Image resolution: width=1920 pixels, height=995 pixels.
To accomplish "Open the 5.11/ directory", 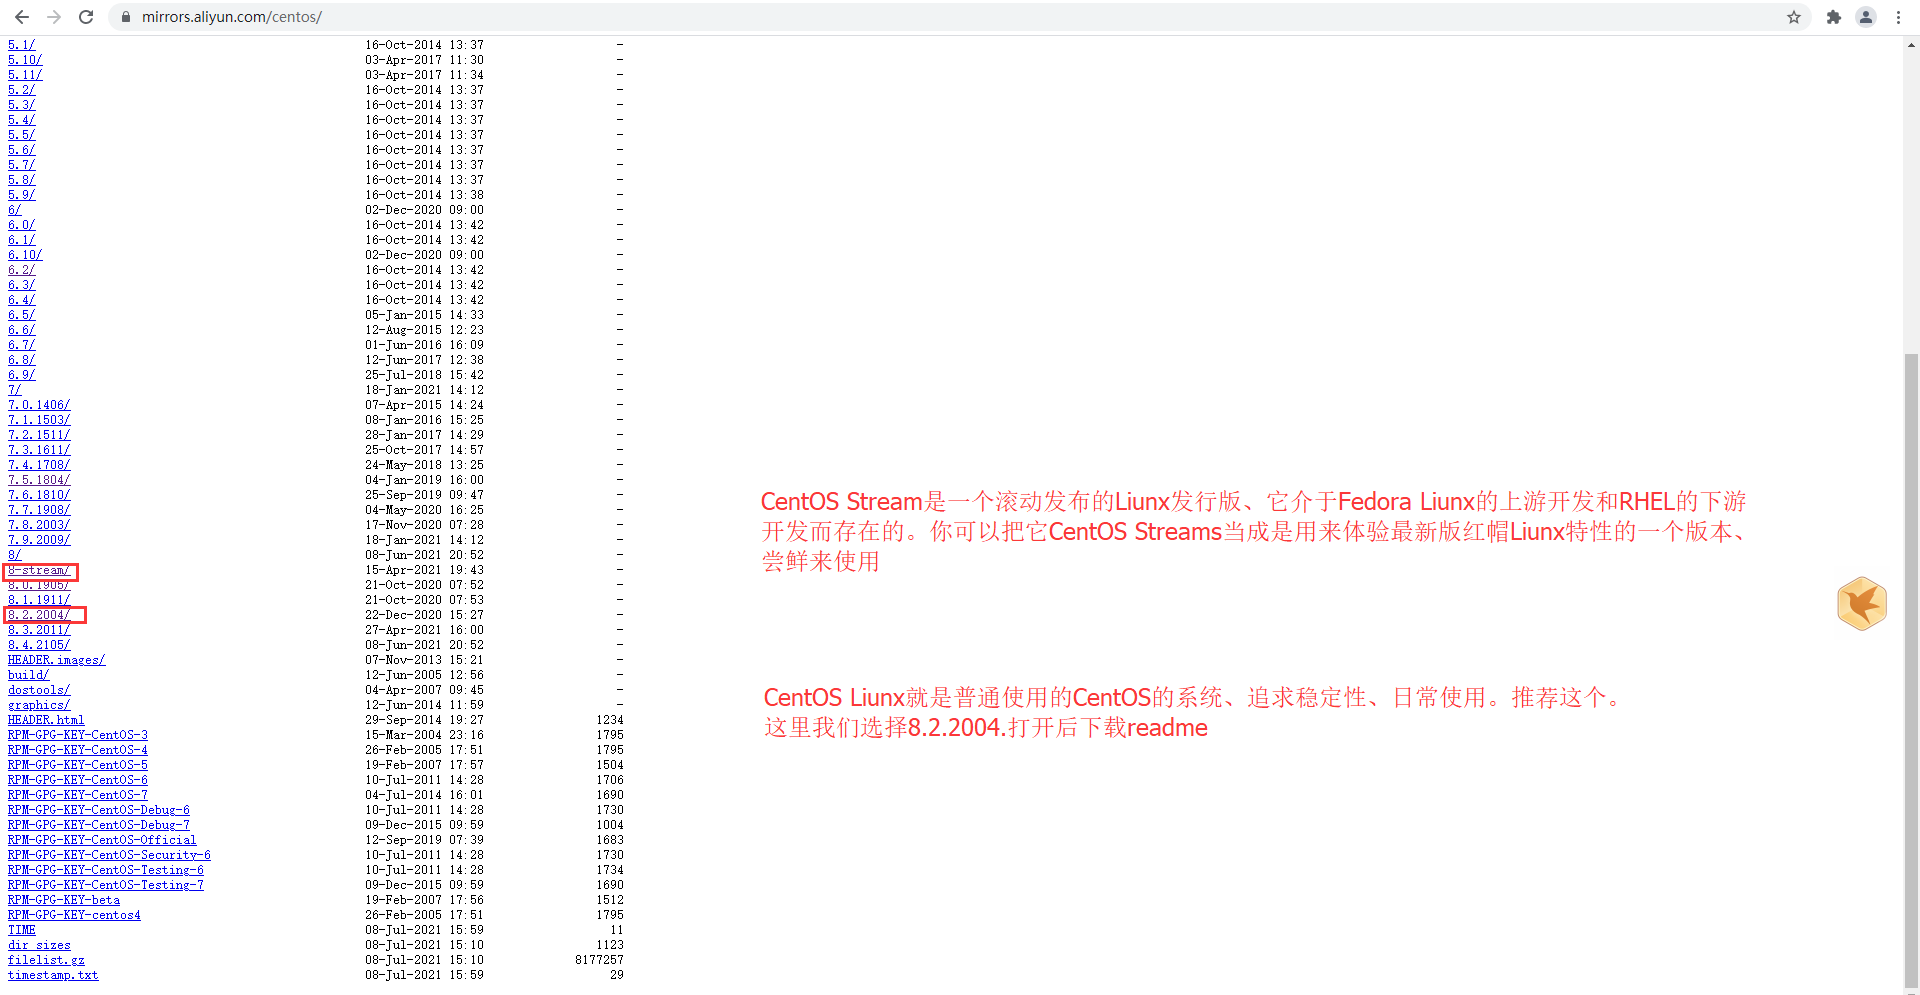I will tap(25, 75).
